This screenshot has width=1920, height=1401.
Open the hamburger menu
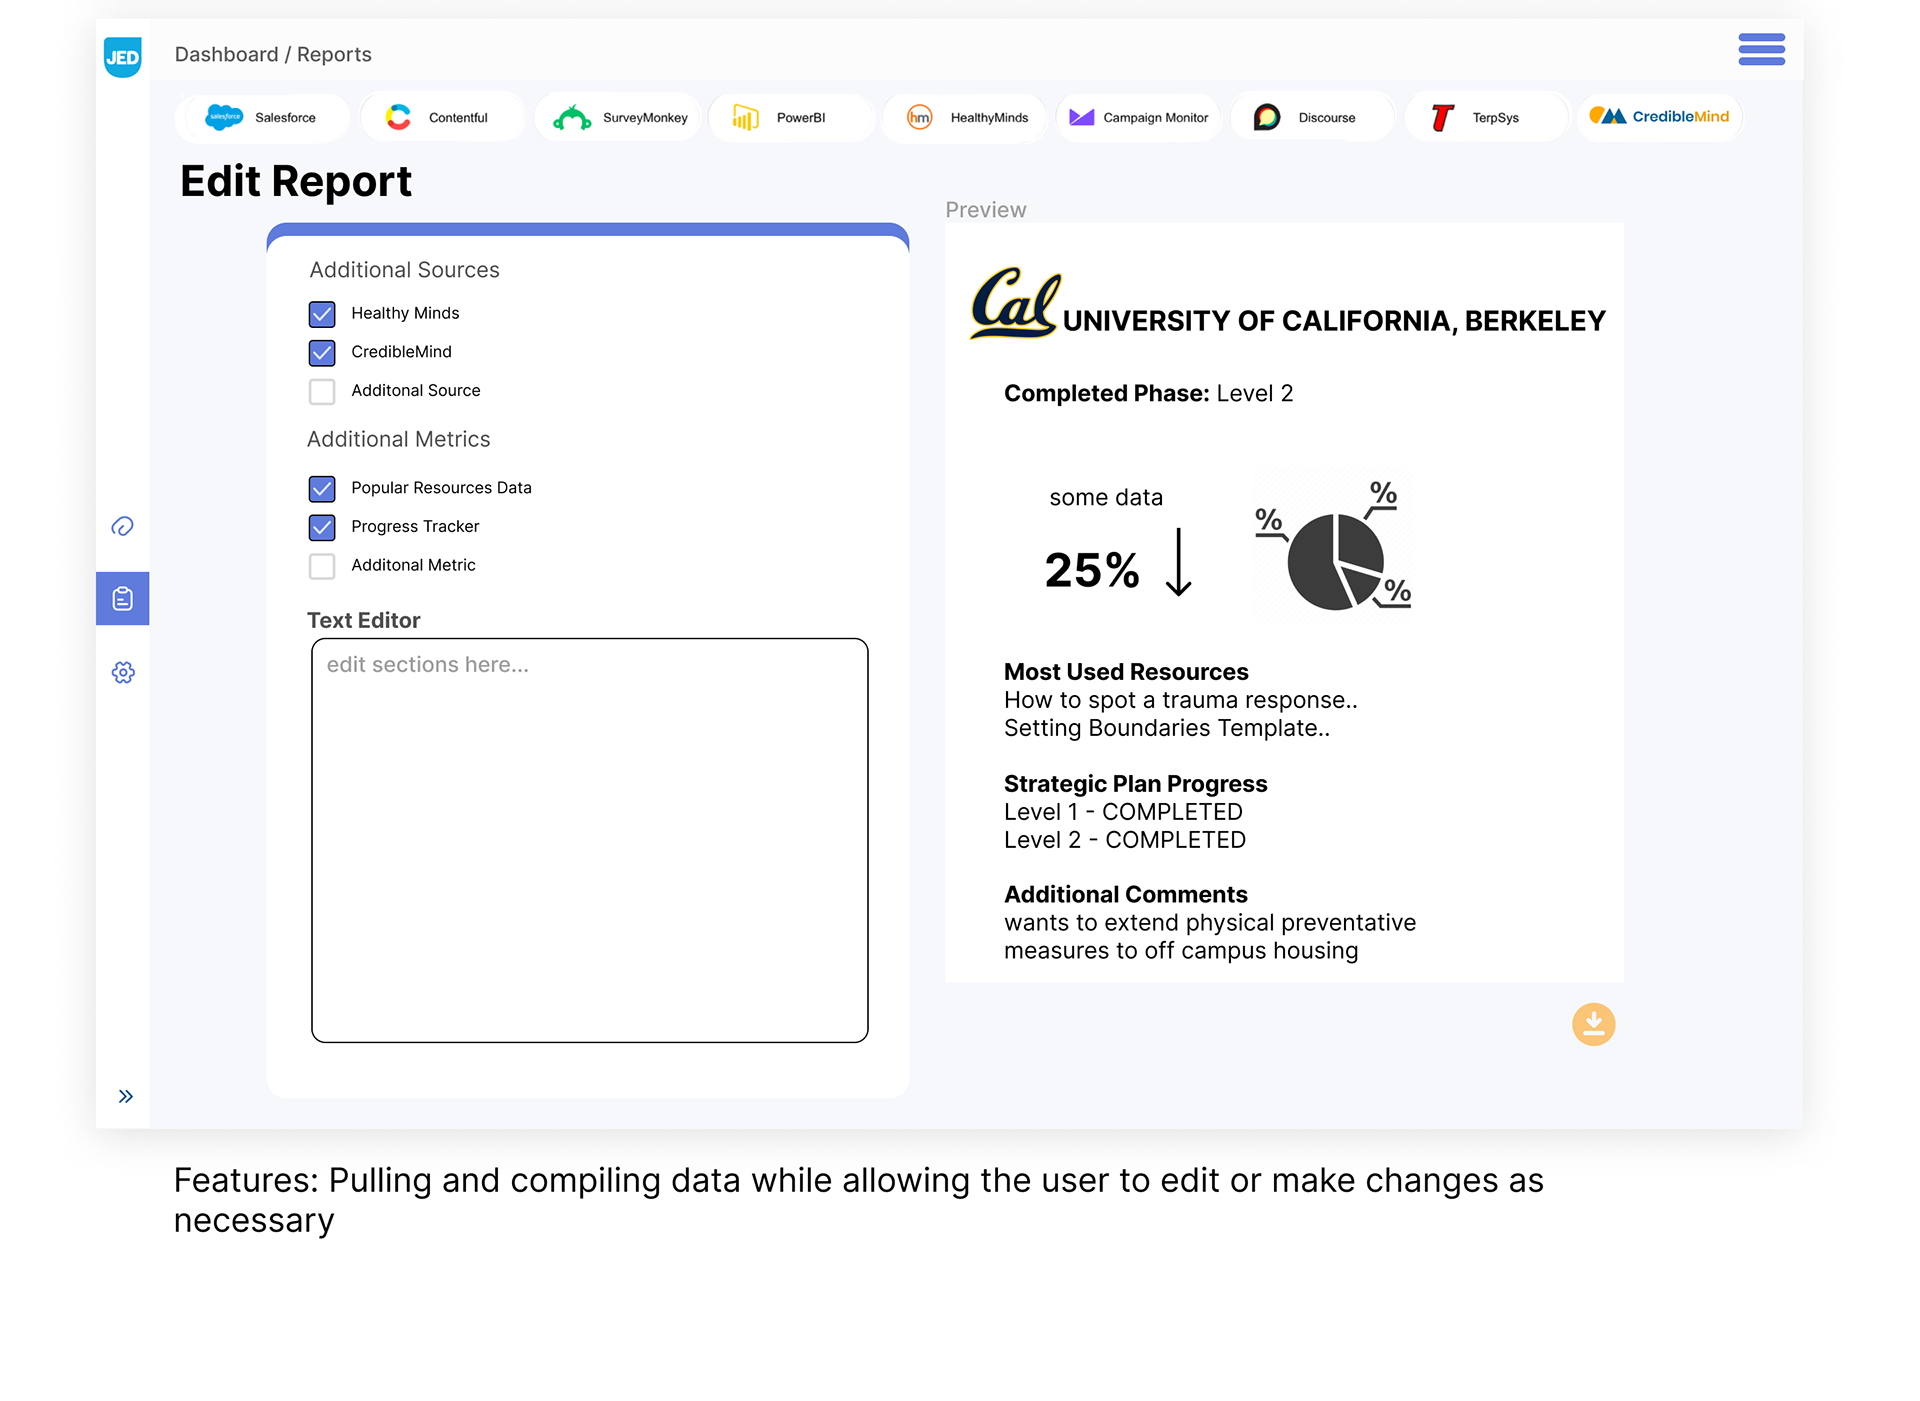coord(1761,49)
